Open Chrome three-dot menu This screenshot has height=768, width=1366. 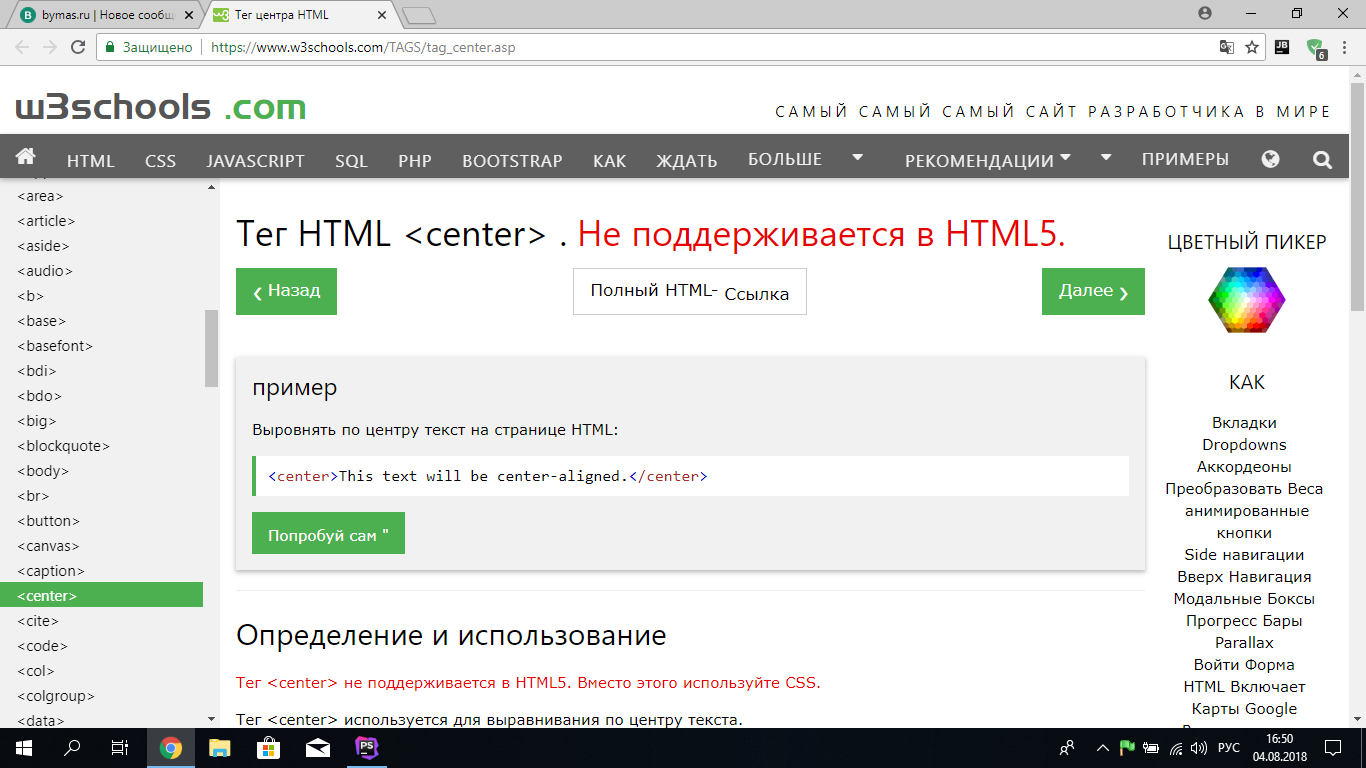(1345, 47)
